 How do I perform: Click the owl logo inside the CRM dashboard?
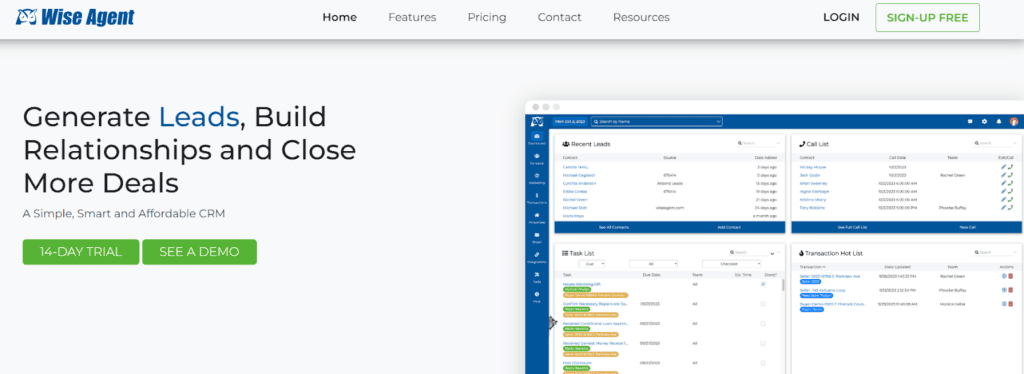coord(537,121)
